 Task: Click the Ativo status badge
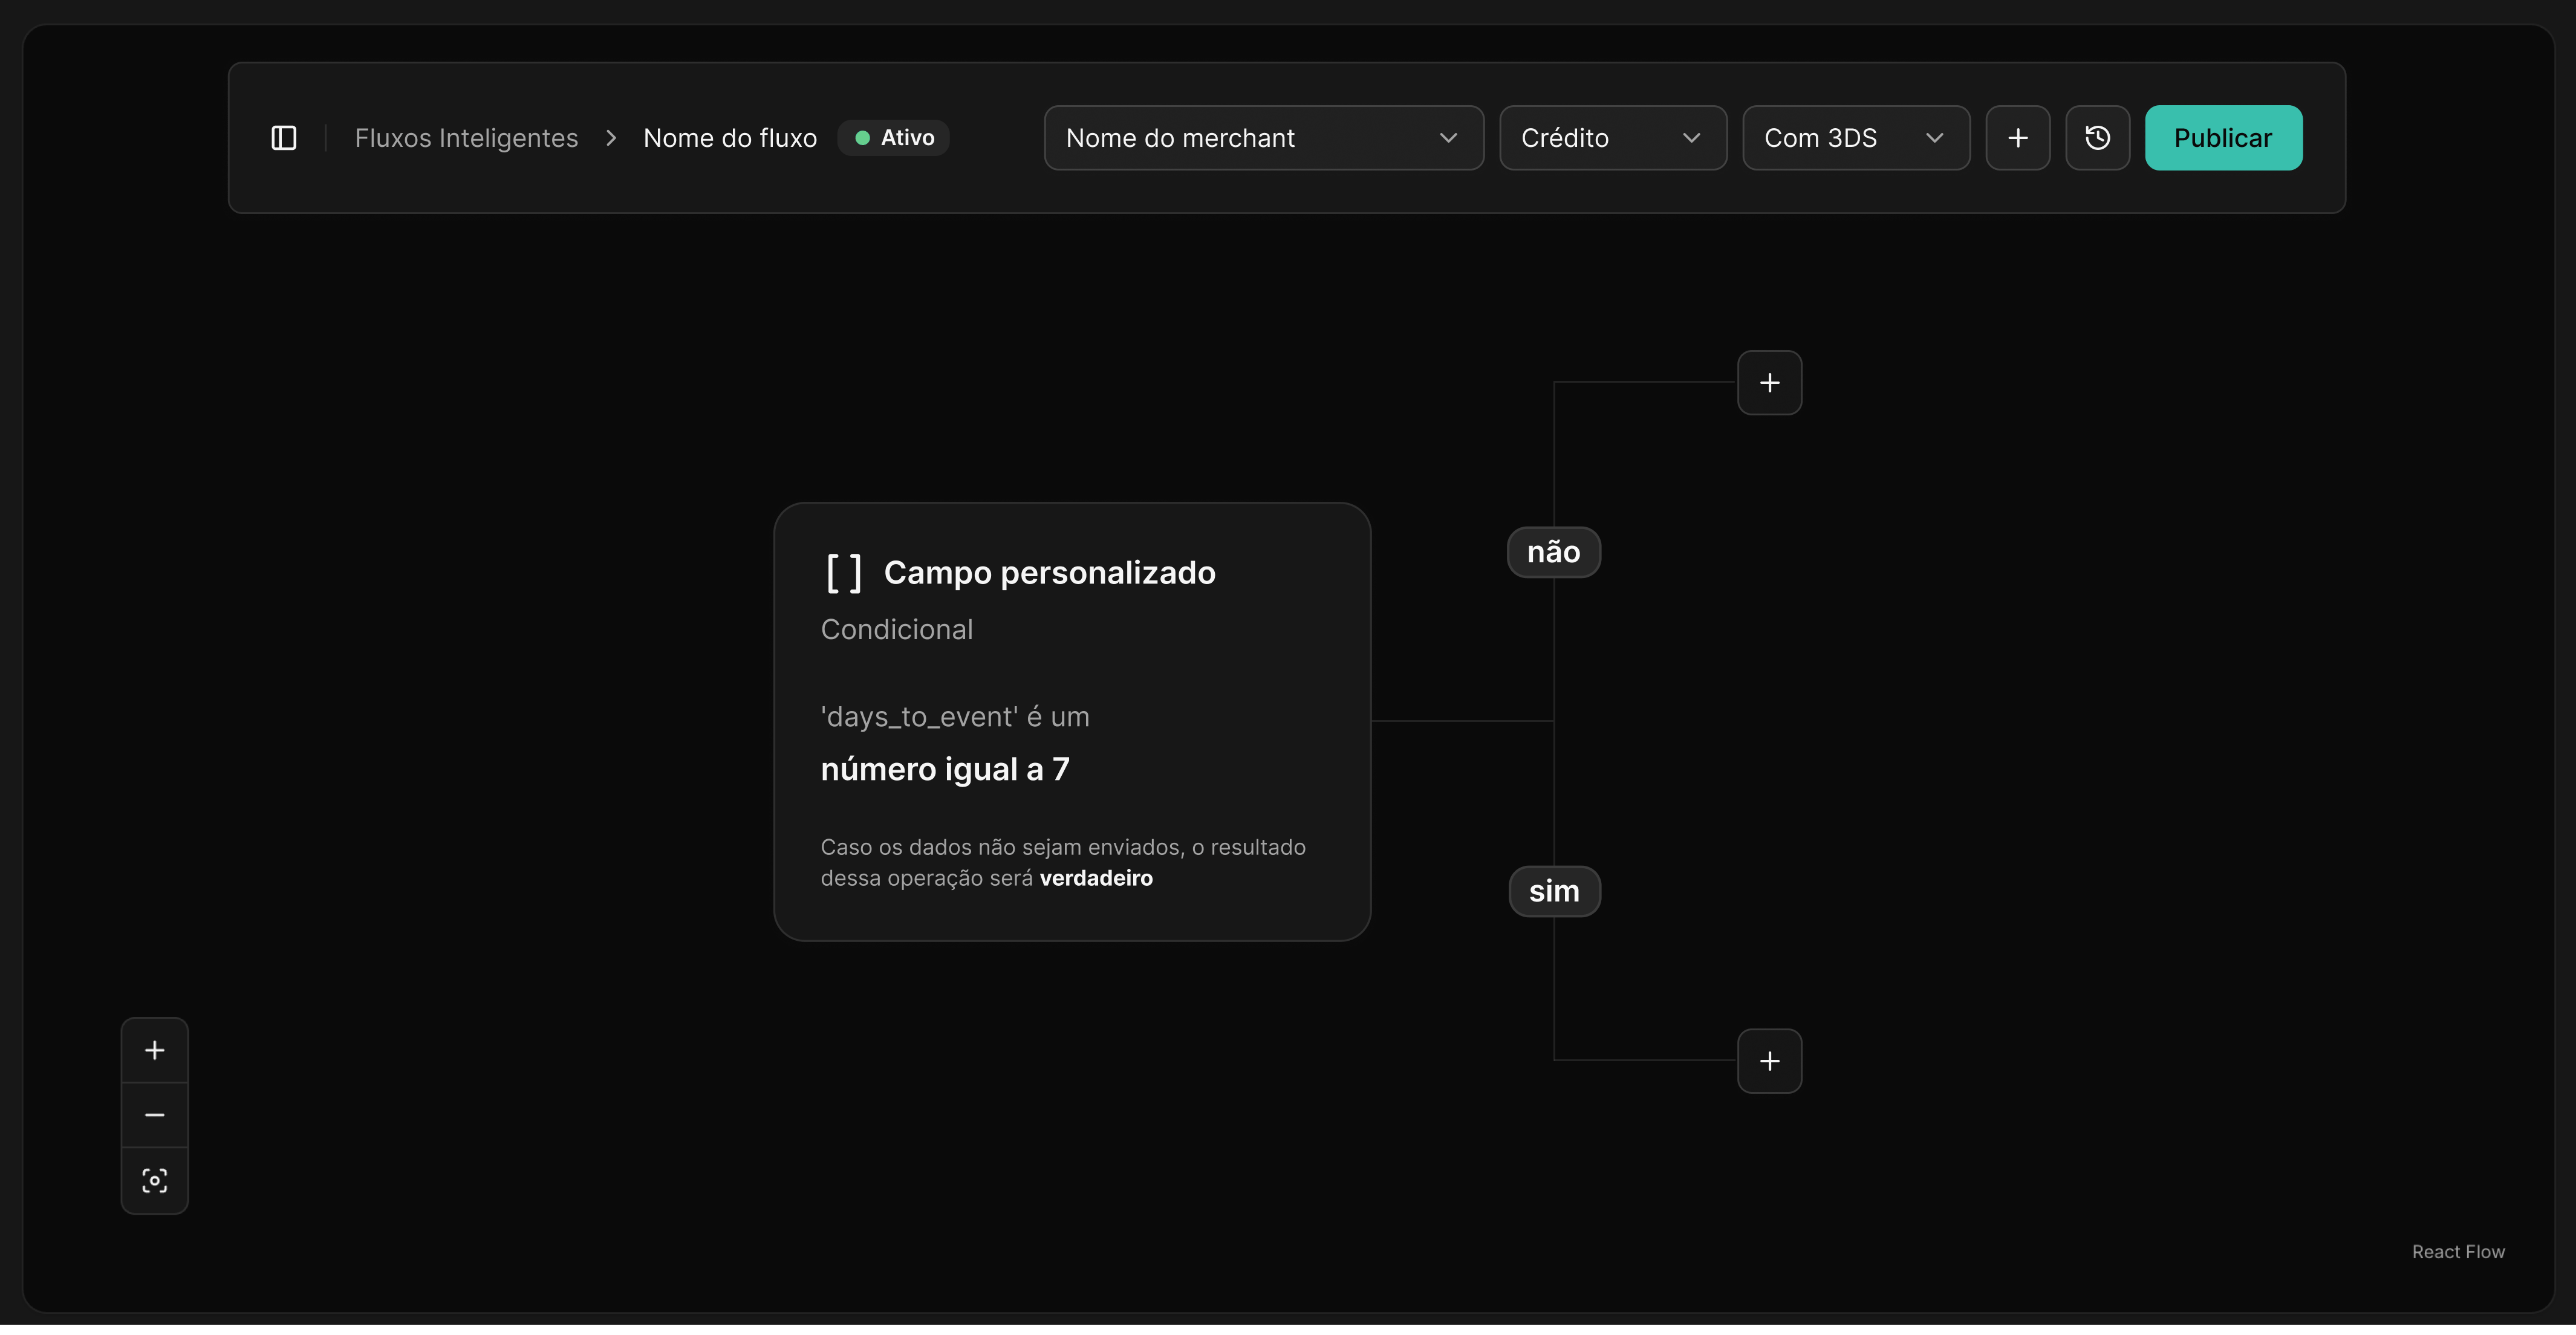(894, 138)
